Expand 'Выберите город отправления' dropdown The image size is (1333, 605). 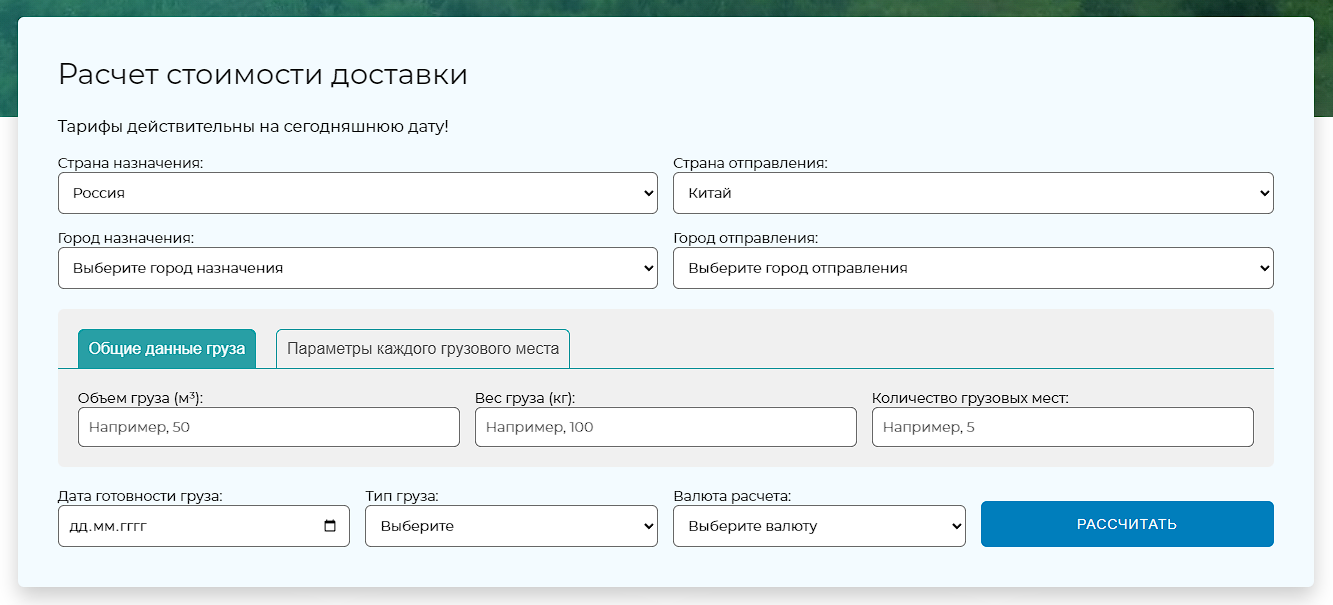(x=972, y=268)
